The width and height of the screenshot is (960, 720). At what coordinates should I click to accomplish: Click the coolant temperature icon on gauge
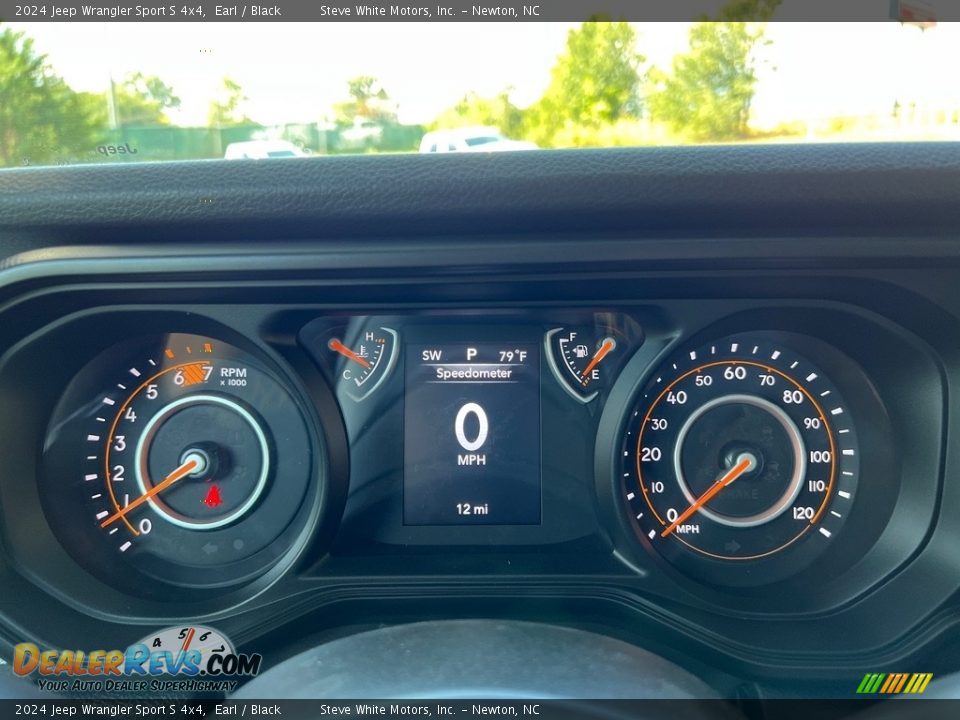click(363, 351)
